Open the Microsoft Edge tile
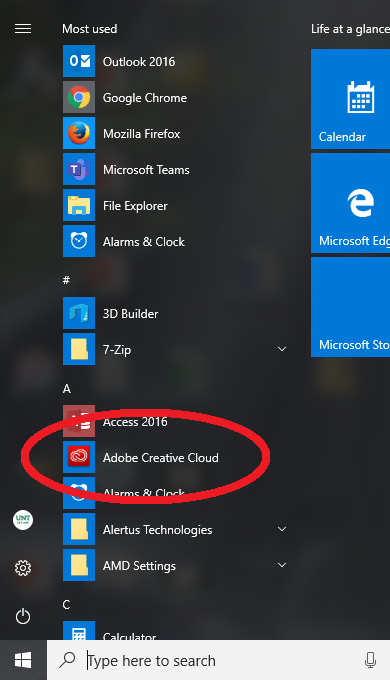 click(351, 203)
